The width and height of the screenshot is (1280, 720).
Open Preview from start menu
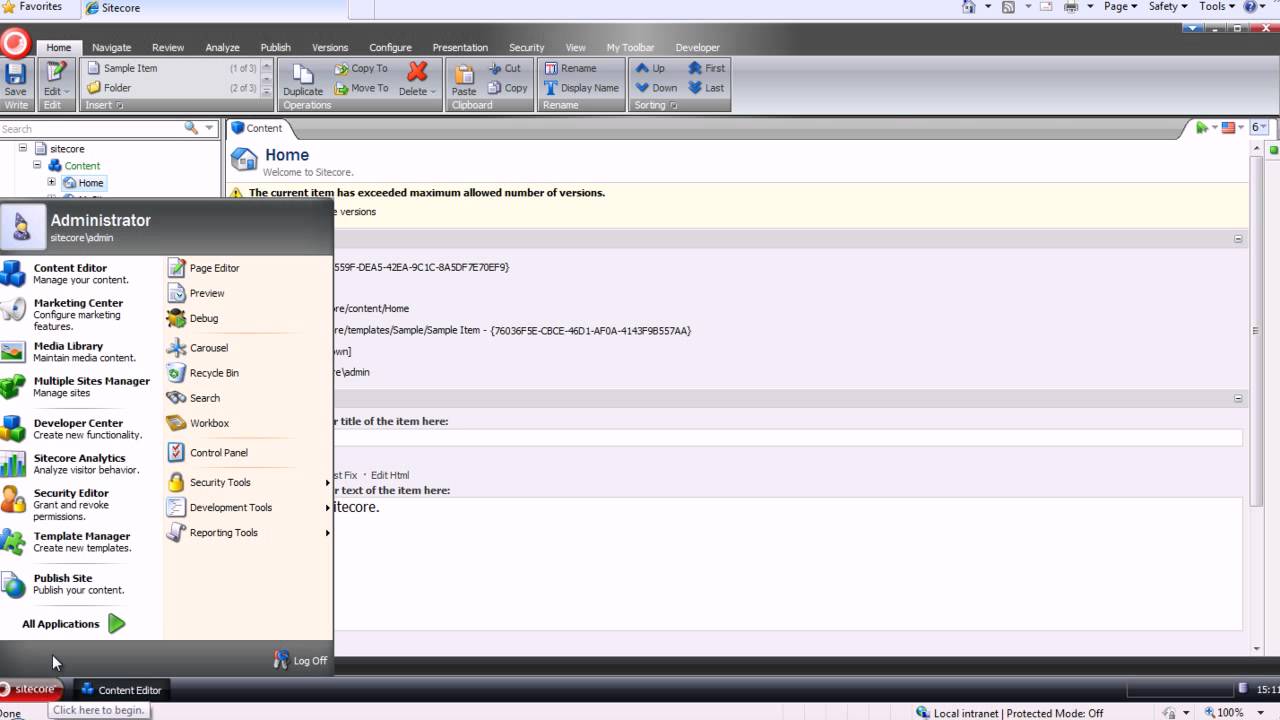click(x=196, y=293)
